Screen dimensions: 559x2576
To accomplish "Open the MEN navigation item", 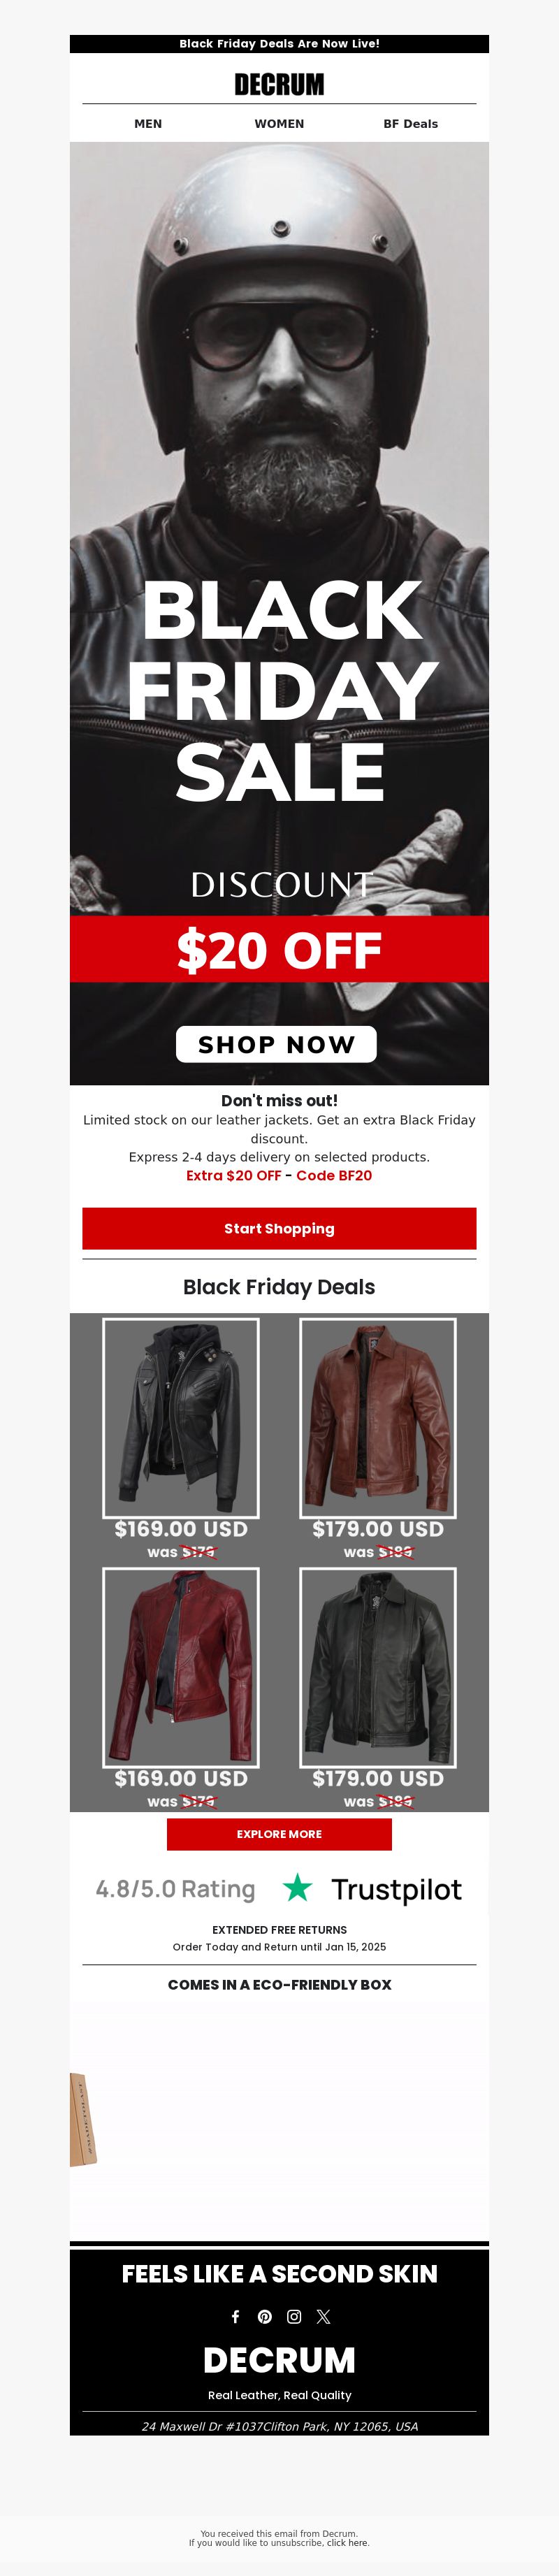I will pyautogui.click(x=148, y=124).
